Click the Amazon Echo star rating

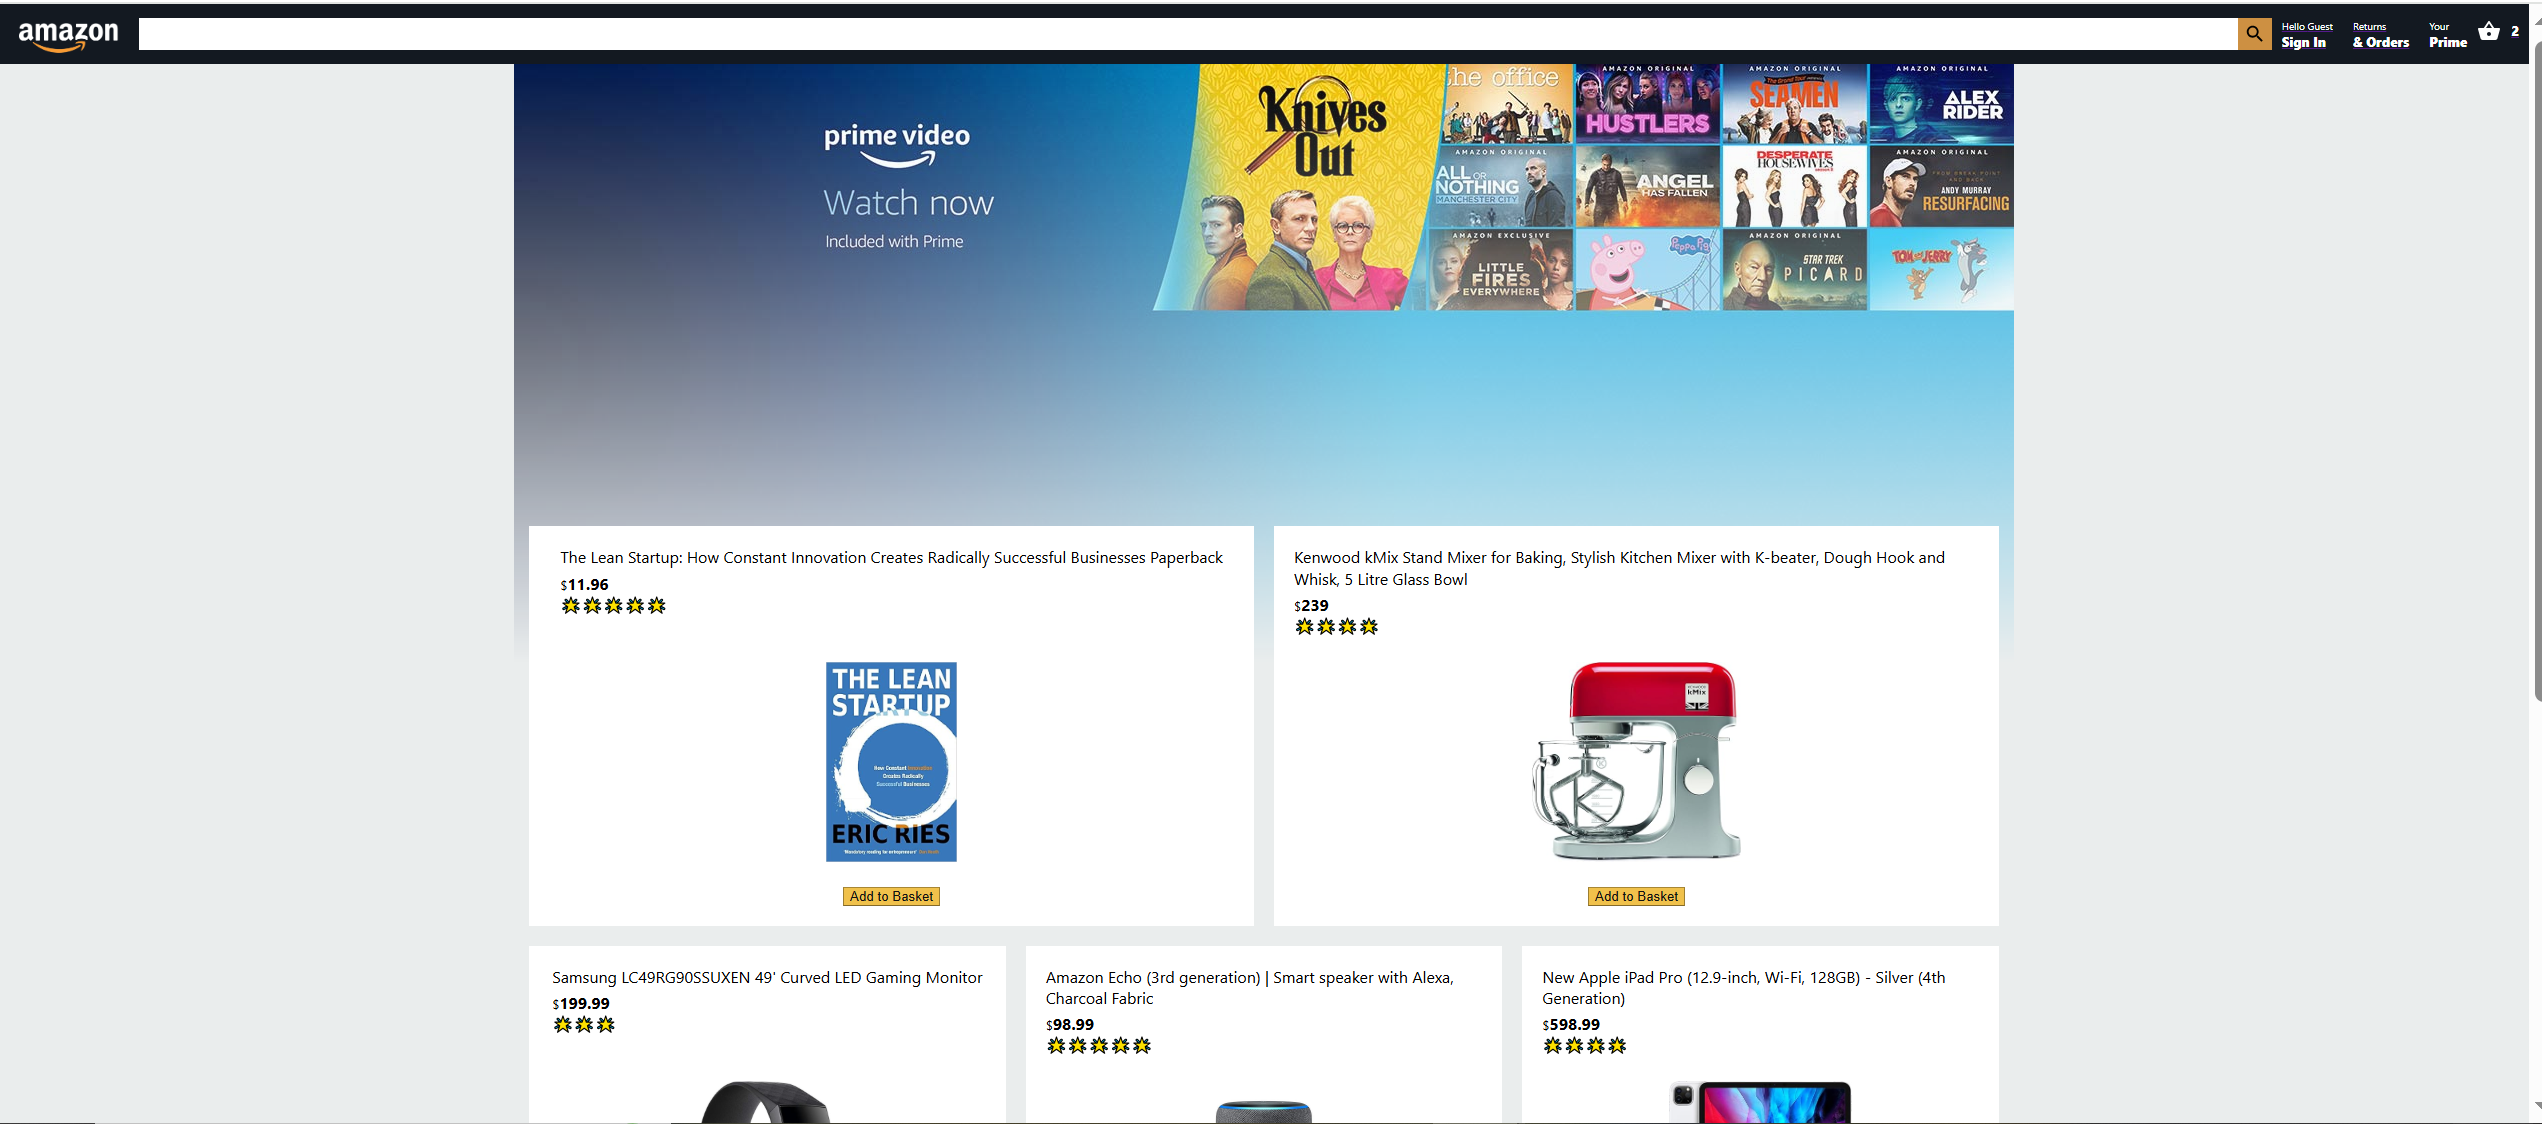coord(1098,1046)
